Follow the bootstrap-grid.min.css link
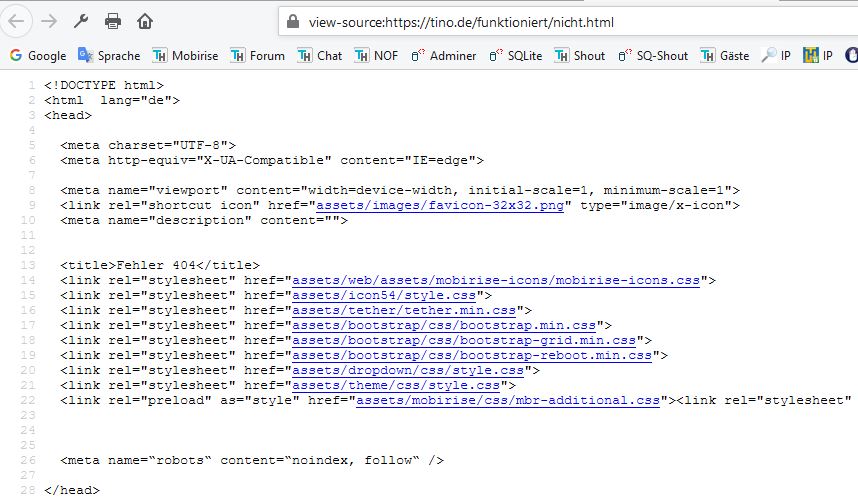 [464, 340]
